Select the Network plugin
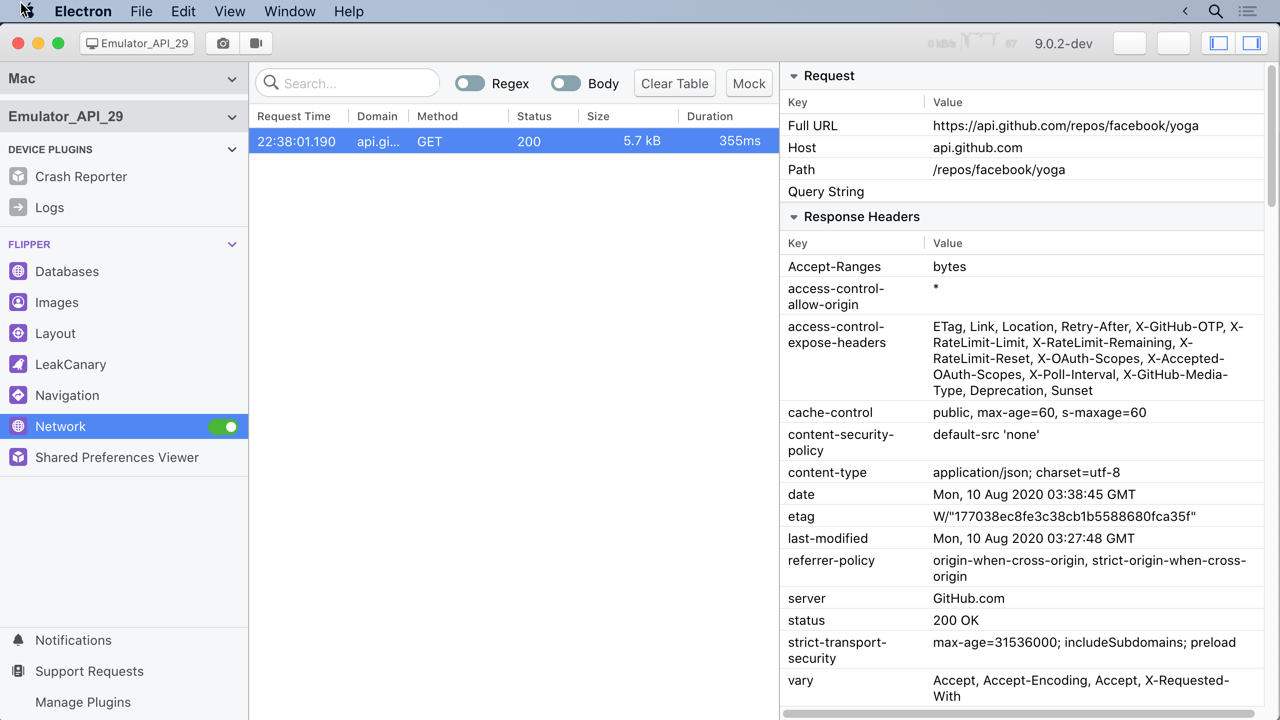Image resolution: width=1280 pixels, height=720 pixels. pos(124,426)
